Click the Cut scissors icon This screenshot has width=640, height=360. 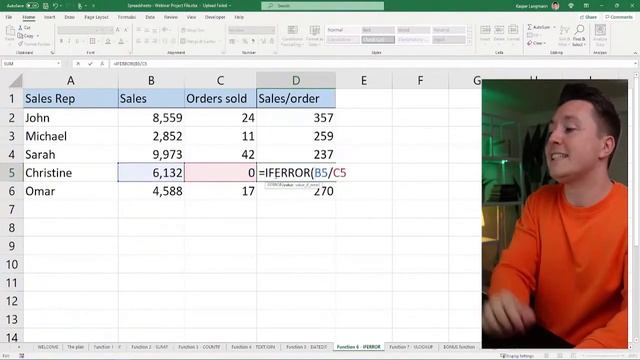20,28
